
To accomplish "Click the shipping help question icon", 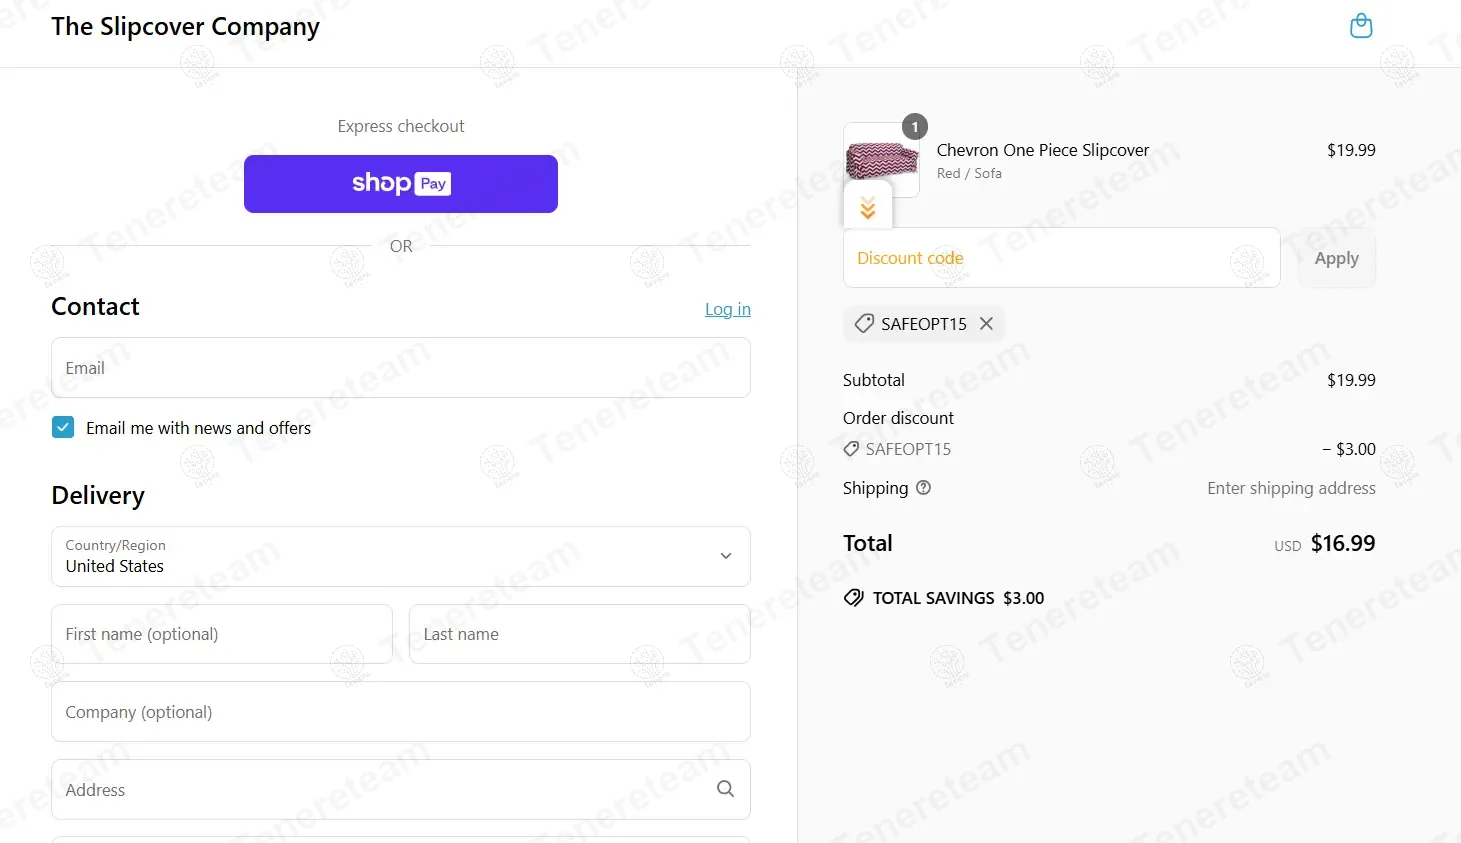I will point(924,488).
